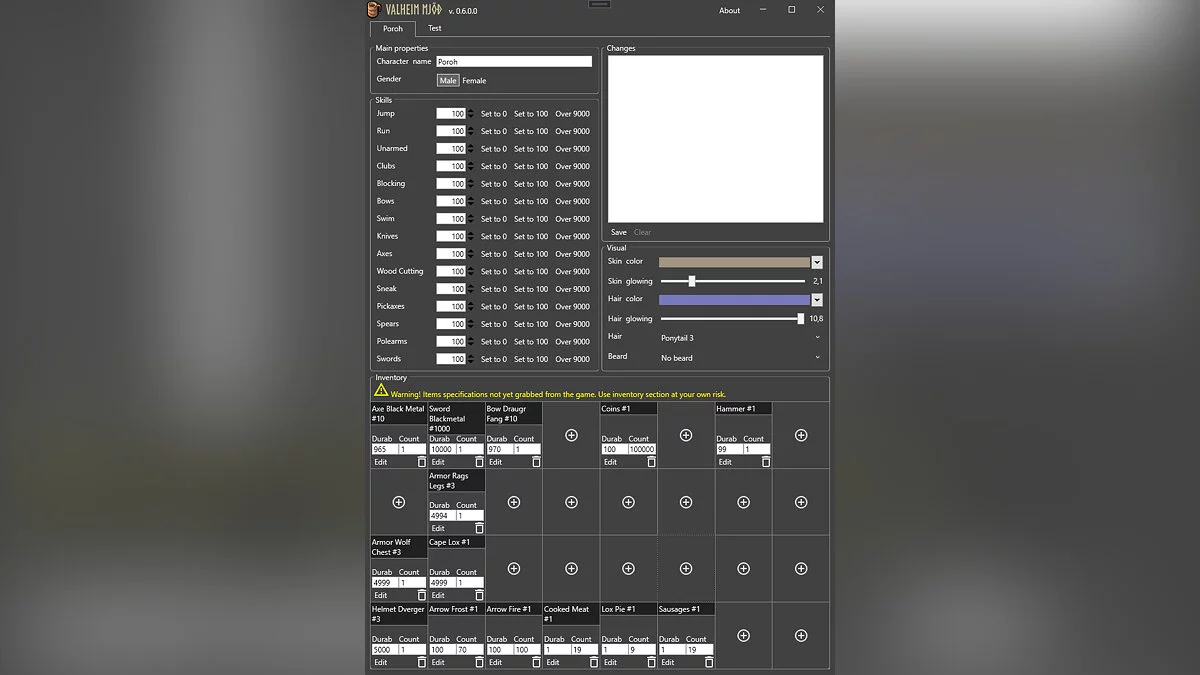Click the Changes list box
1200x675 pixels.
tap(716, 138)
